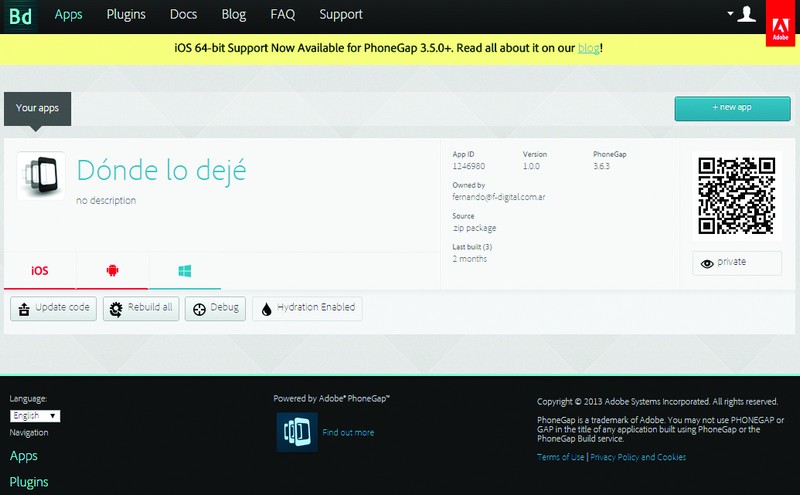This screenshot has height=495, width=800.
Task: Click the Adobe logo badge
Action: click(781, 23)
